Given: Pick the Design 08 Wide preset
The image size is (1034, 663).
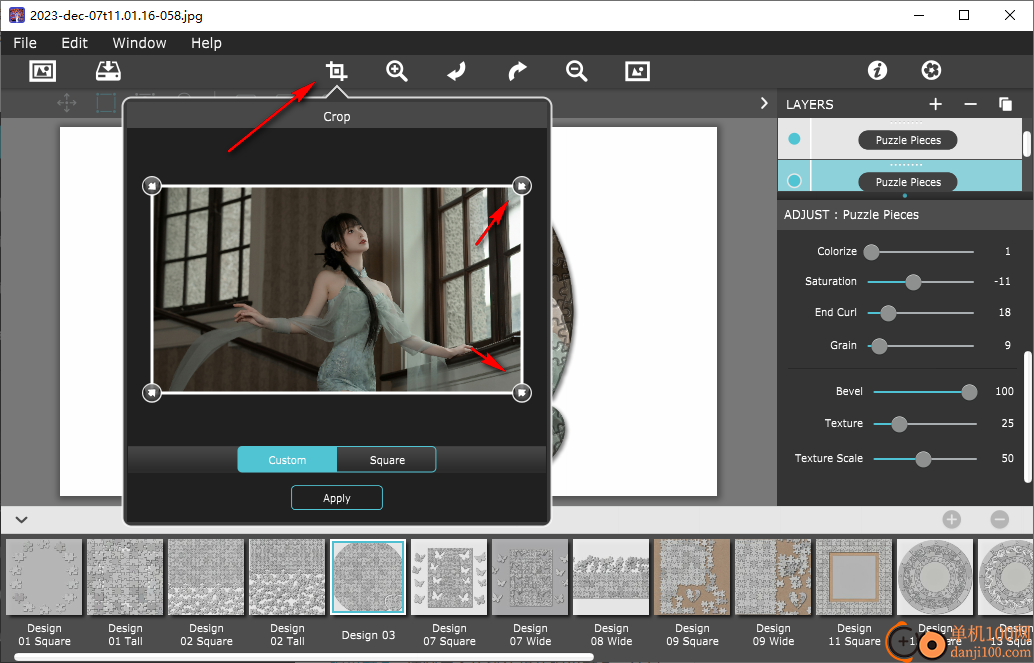Looking at the screenshot, I should coord(611,577).
